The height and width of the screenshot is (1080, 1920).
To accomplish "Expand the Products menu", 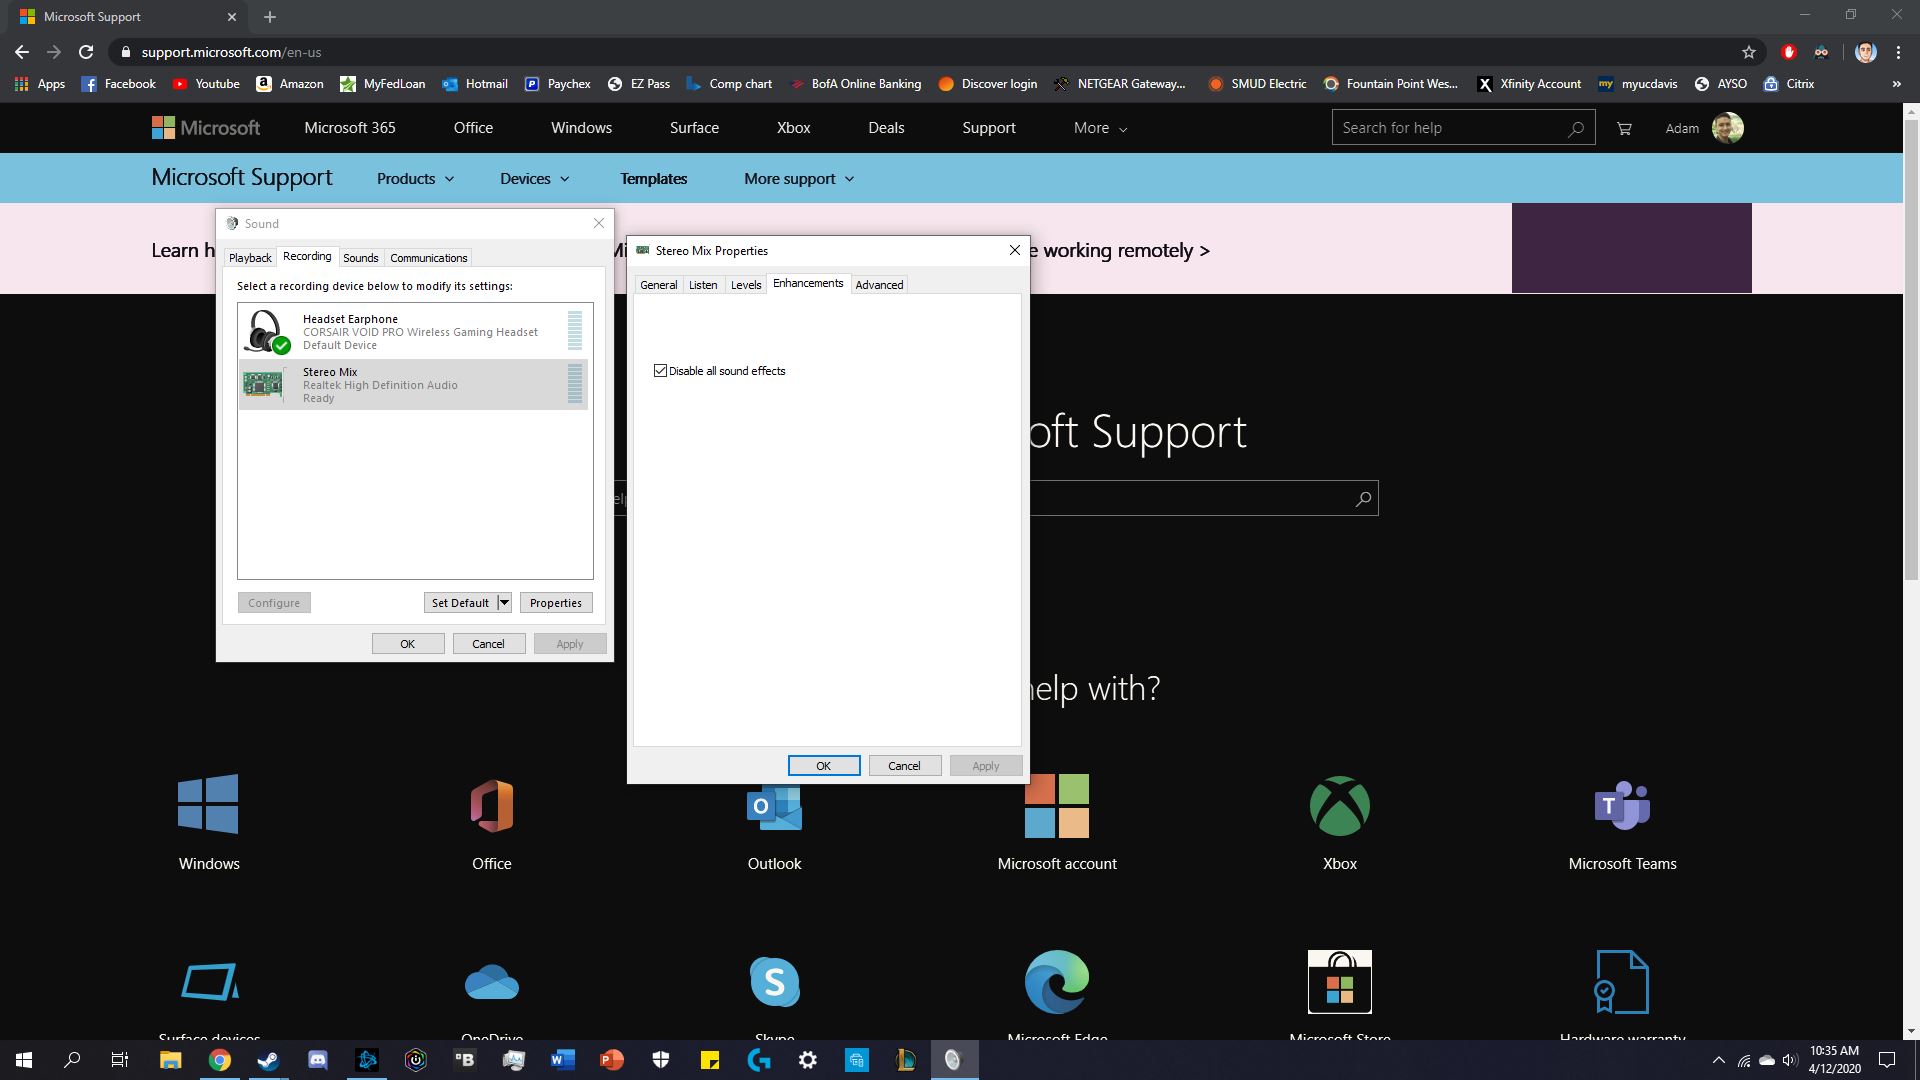I will click(415, 179).
